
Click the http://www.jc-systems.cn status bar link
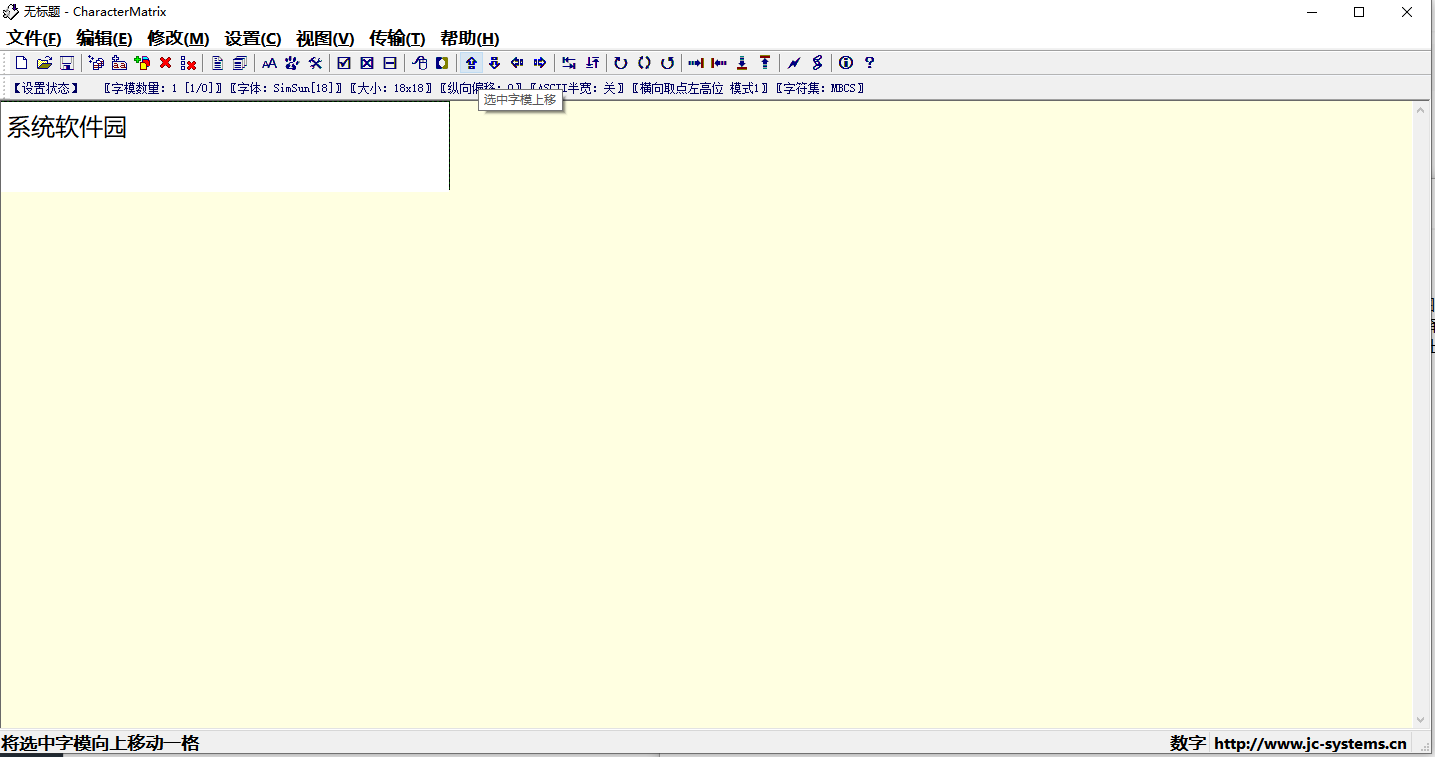point(1310,743)
